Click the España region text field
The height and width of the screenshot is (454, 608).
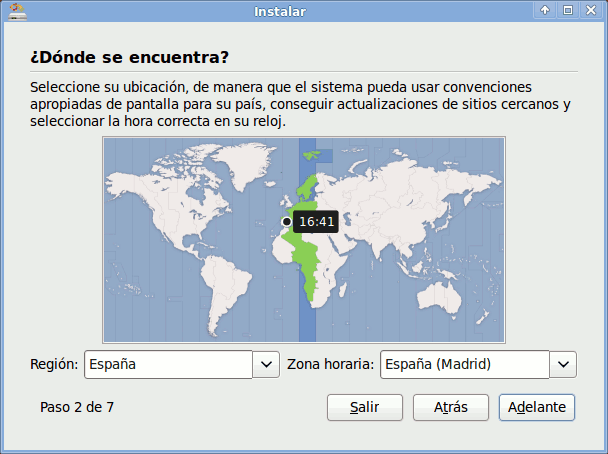pos(168,364)
